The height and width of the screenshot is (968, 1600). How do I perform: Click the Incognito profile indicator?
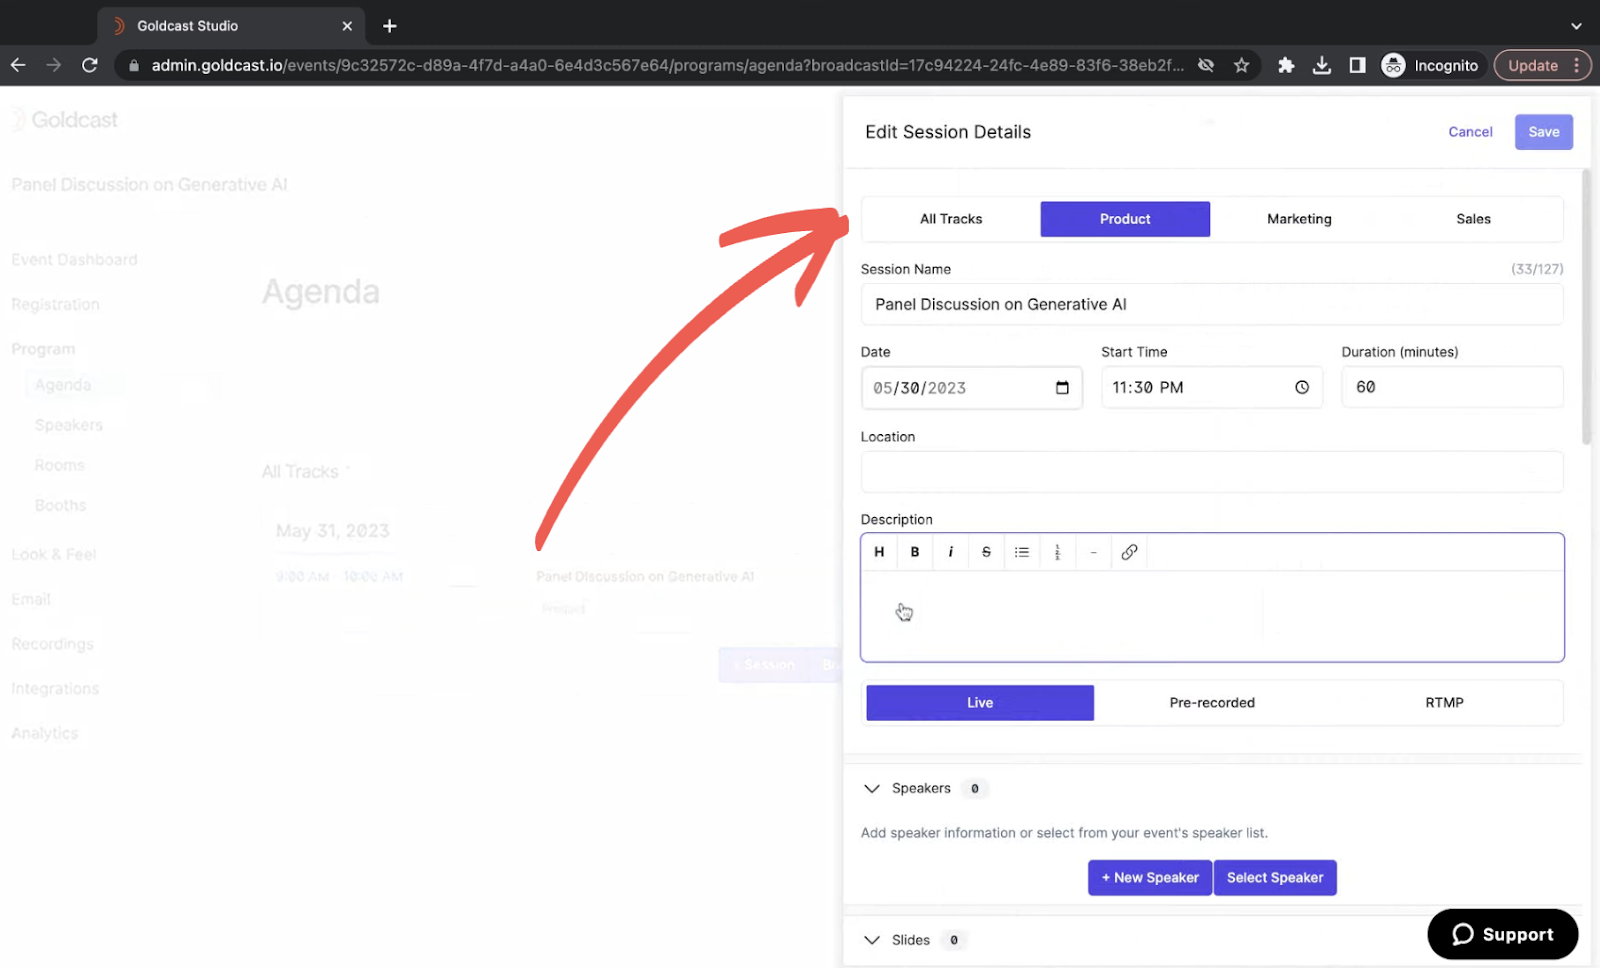(1430, 65)
